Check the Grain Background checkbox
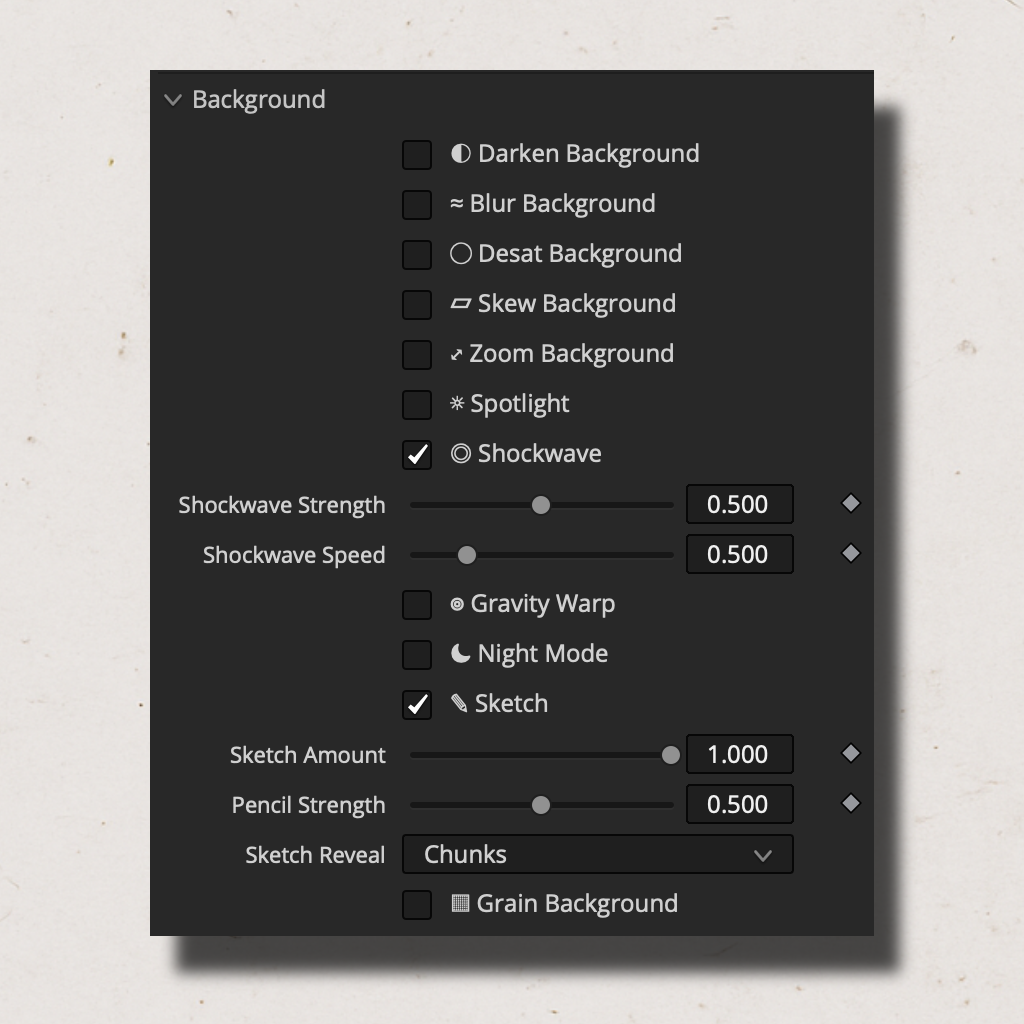This screenshot has height=1024, width=1024. (417, 905)
